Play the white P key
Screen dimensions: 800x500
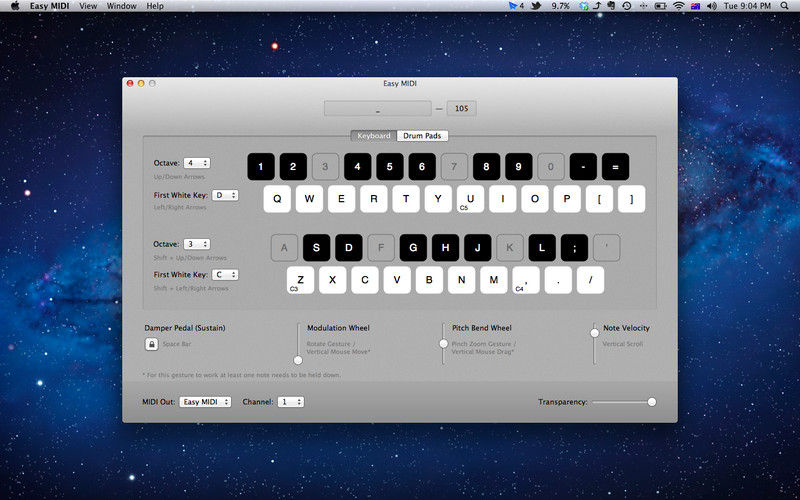tap(567, 199)
